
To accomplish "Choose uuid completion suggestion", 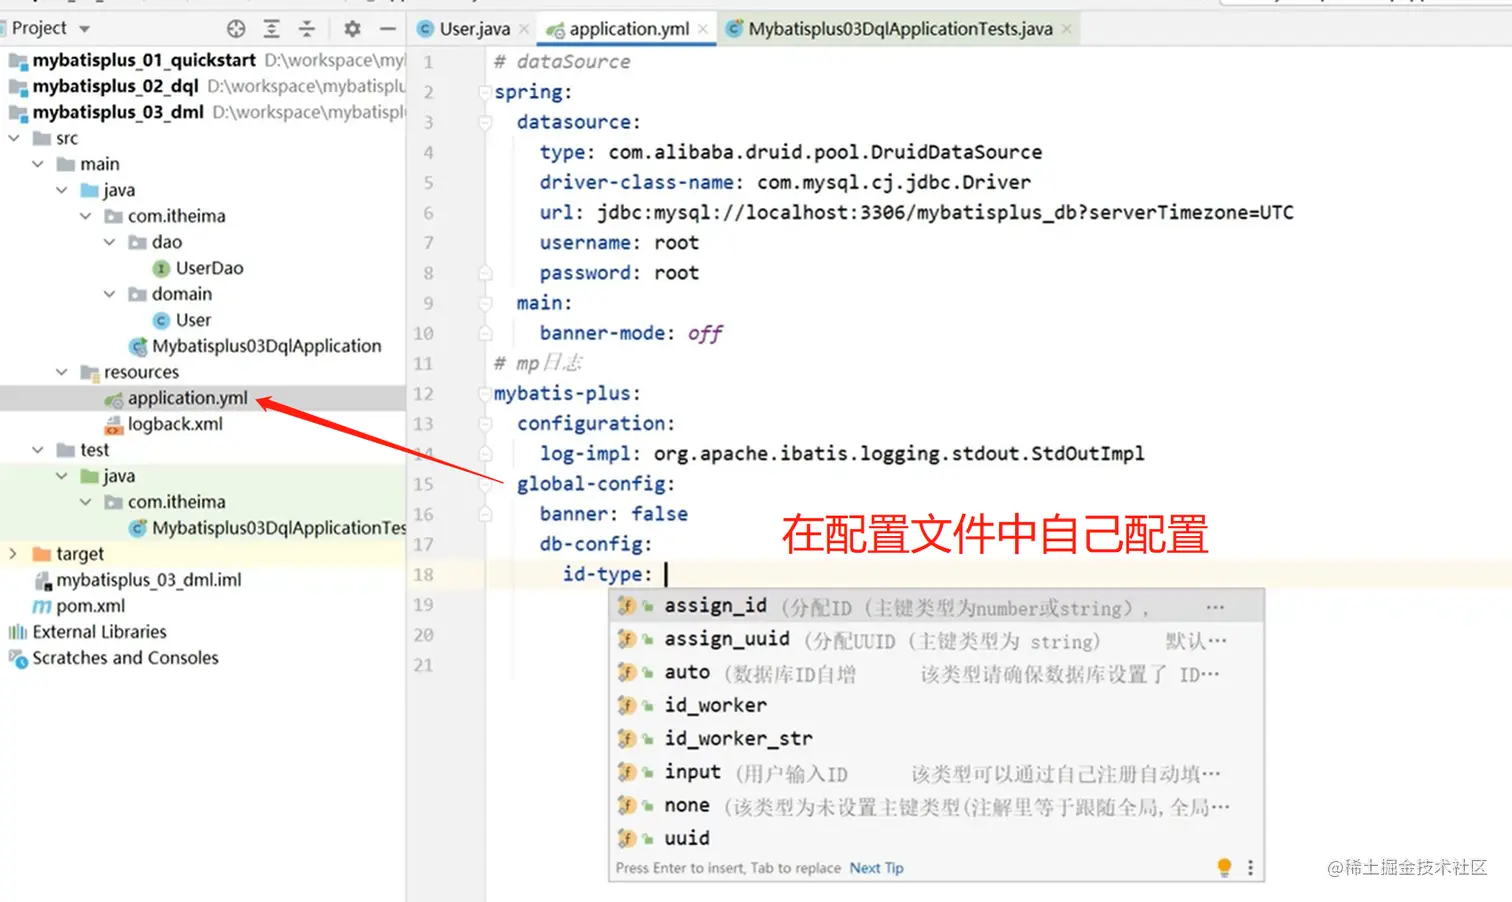I will tap(936, 838).
